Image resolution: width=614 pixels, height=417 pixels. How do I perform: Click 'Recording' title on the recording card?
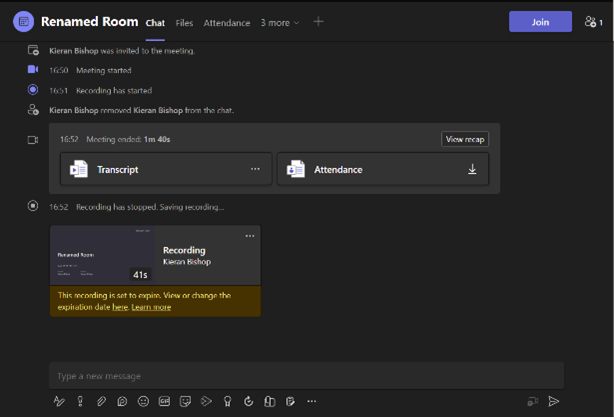coord(184,250)
